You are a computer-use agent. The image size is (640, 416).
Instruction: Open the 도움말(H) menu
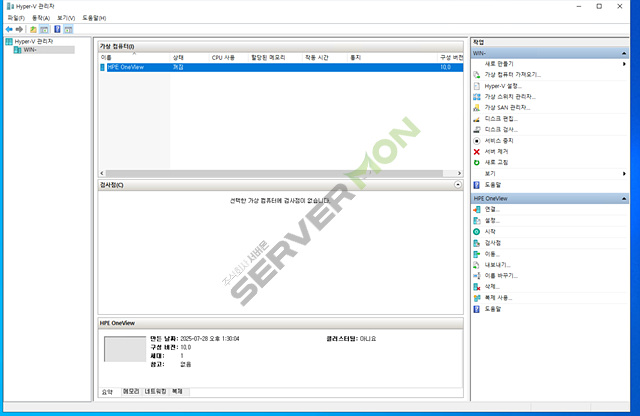pyautogui.click(x=94, y=18)
